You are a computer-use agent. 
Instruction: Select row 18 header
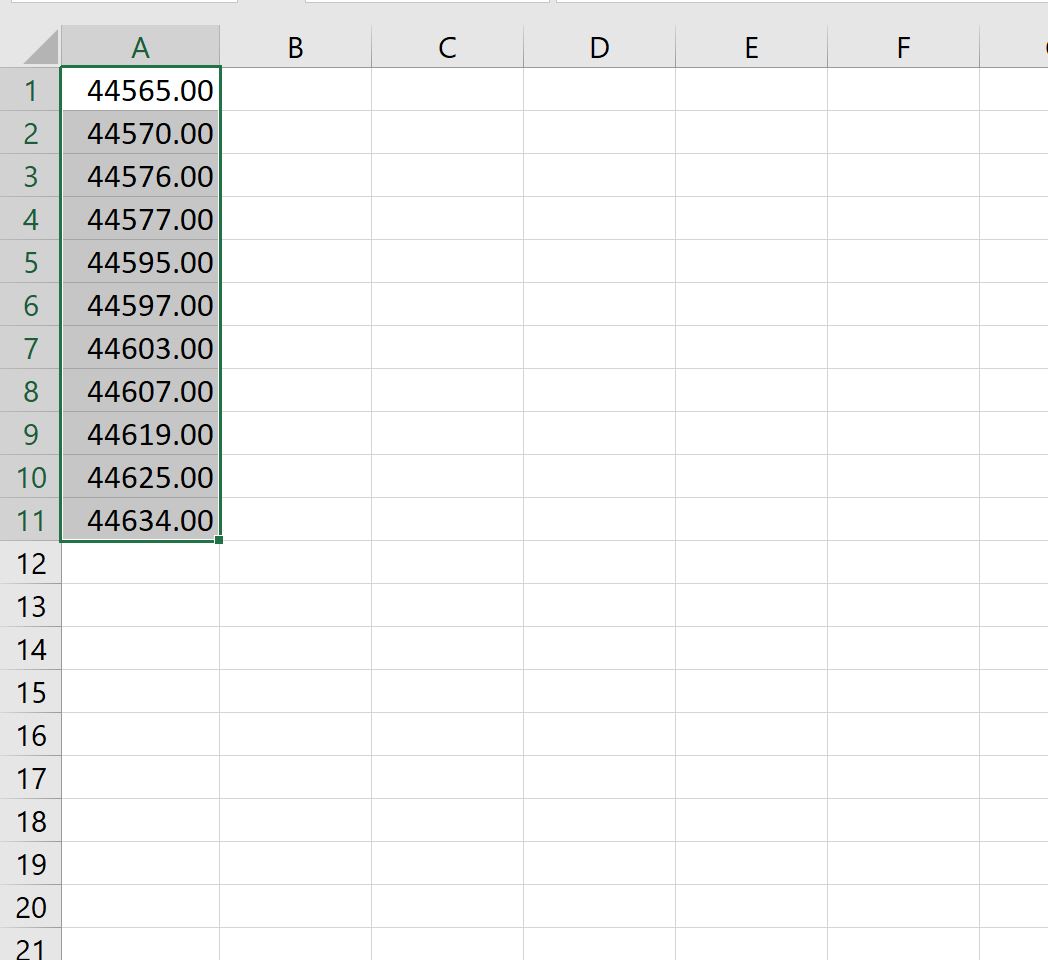(x=30, y=820)
